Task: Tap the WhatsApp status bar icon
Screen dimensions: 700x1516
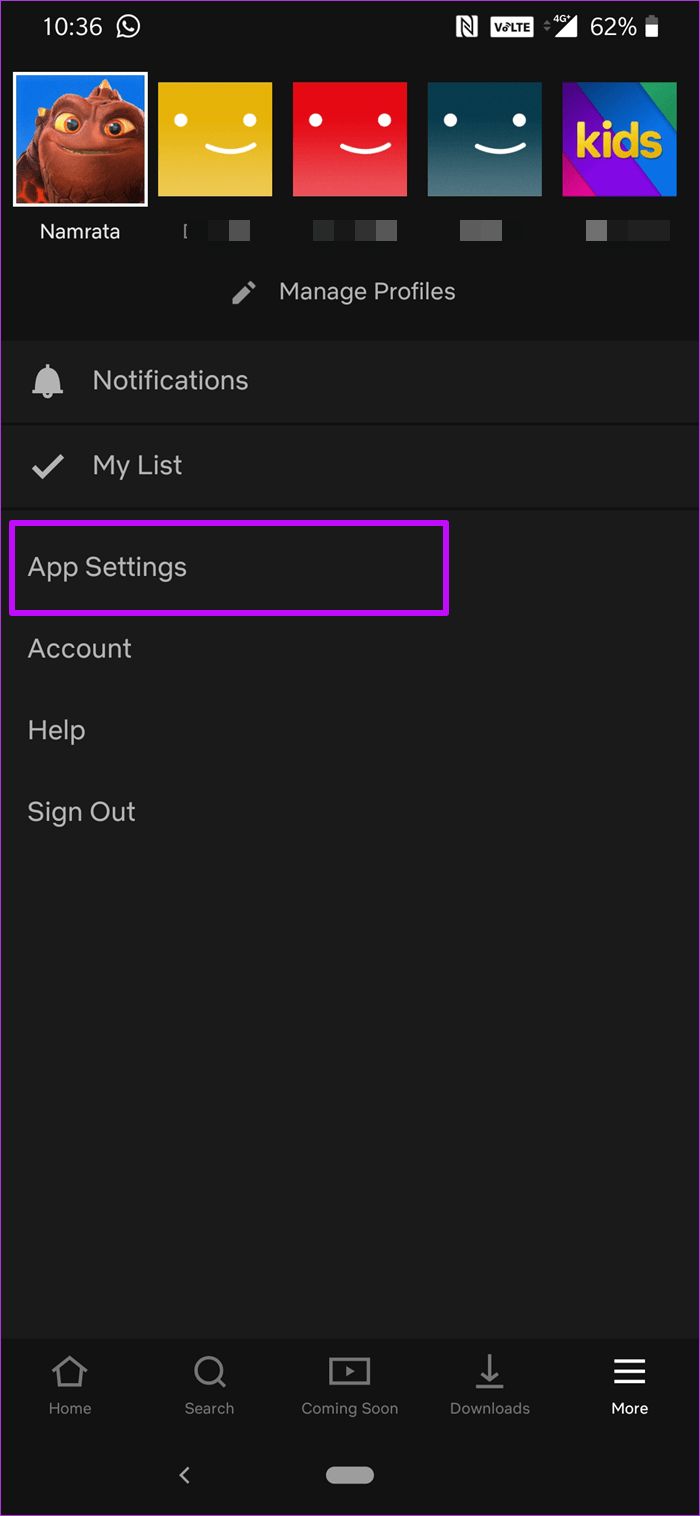Action: 128,27
